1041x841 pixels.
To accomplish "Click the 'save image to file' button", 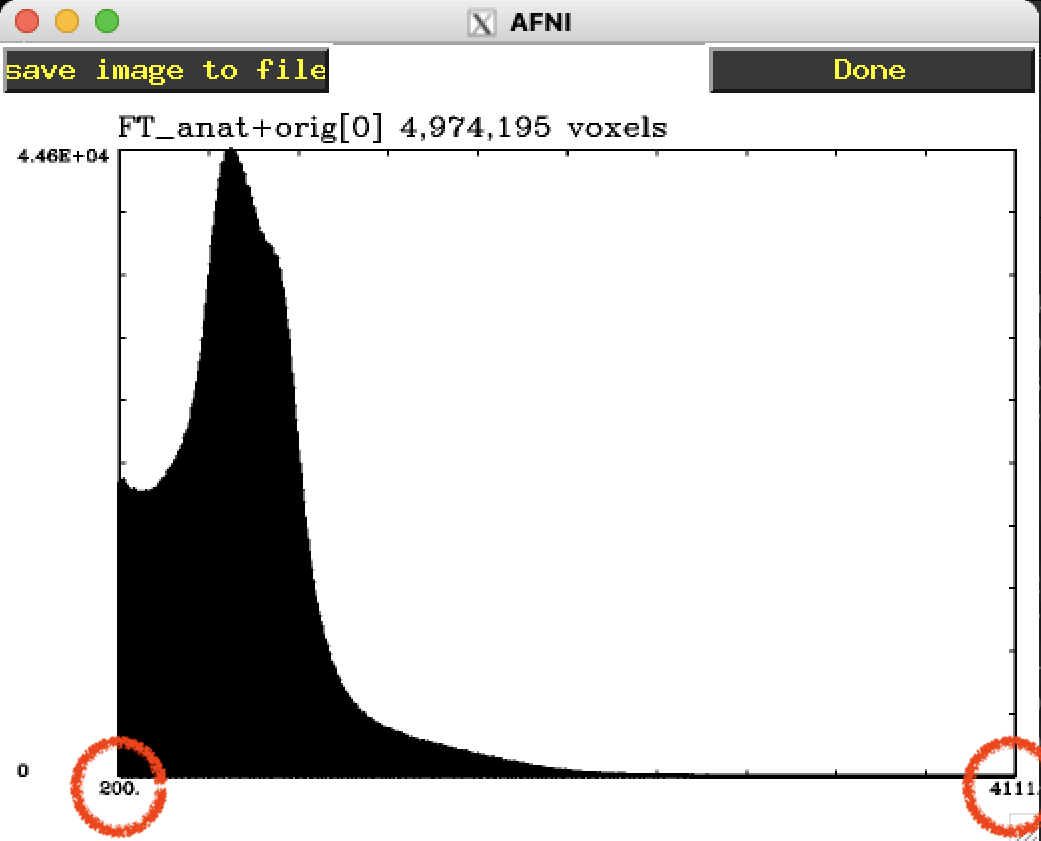I will (x=166, y=70).
